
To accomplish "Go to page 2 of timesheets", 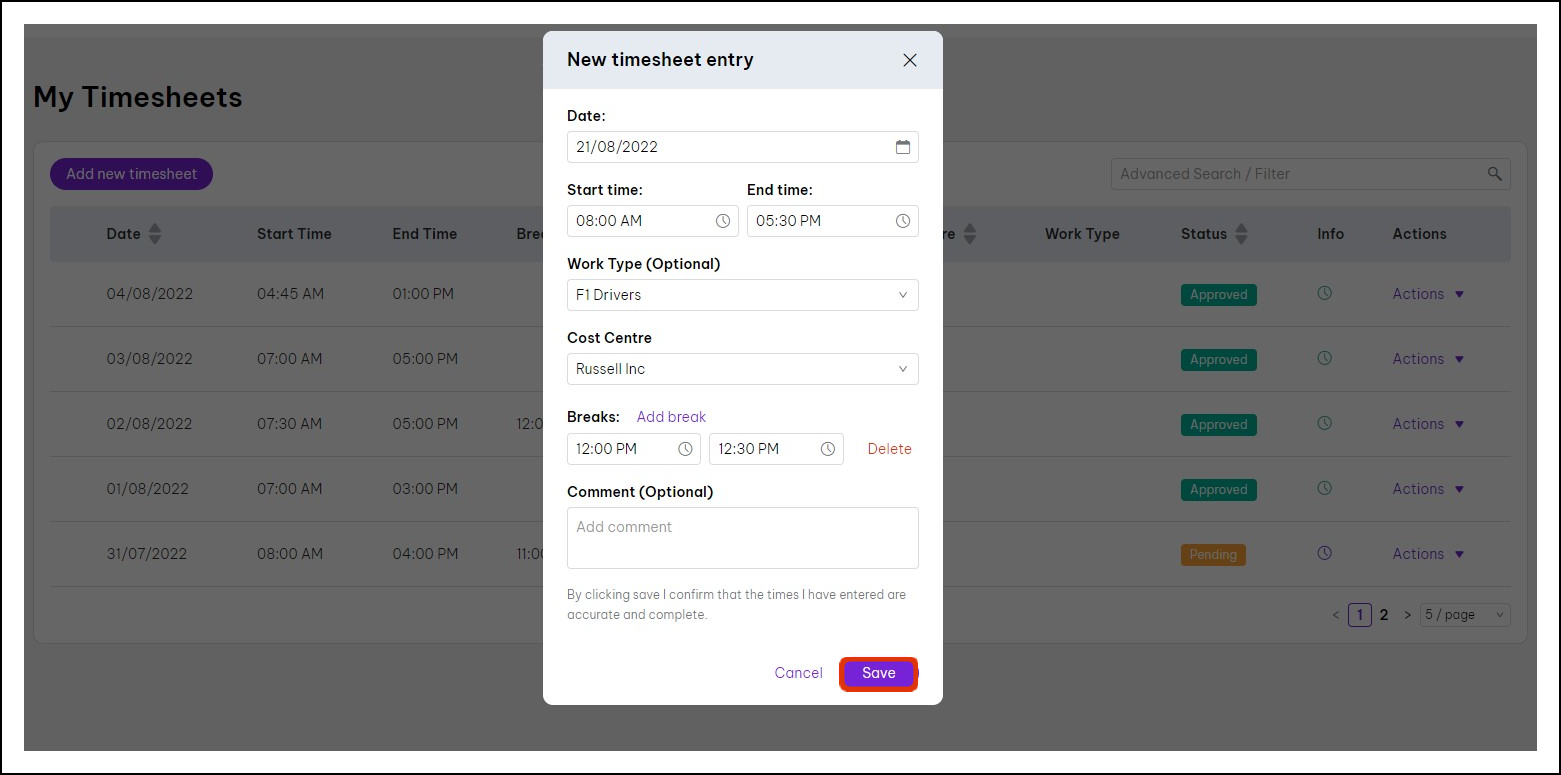I will click(x=1384, y=615).
